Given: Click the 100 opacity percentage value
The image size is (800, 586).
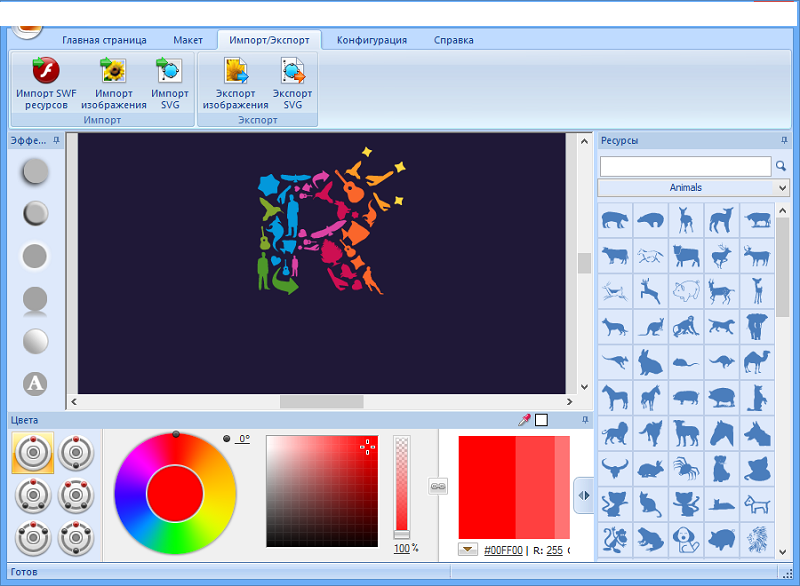Looking at the screenshot, I should tap(402, 548).
